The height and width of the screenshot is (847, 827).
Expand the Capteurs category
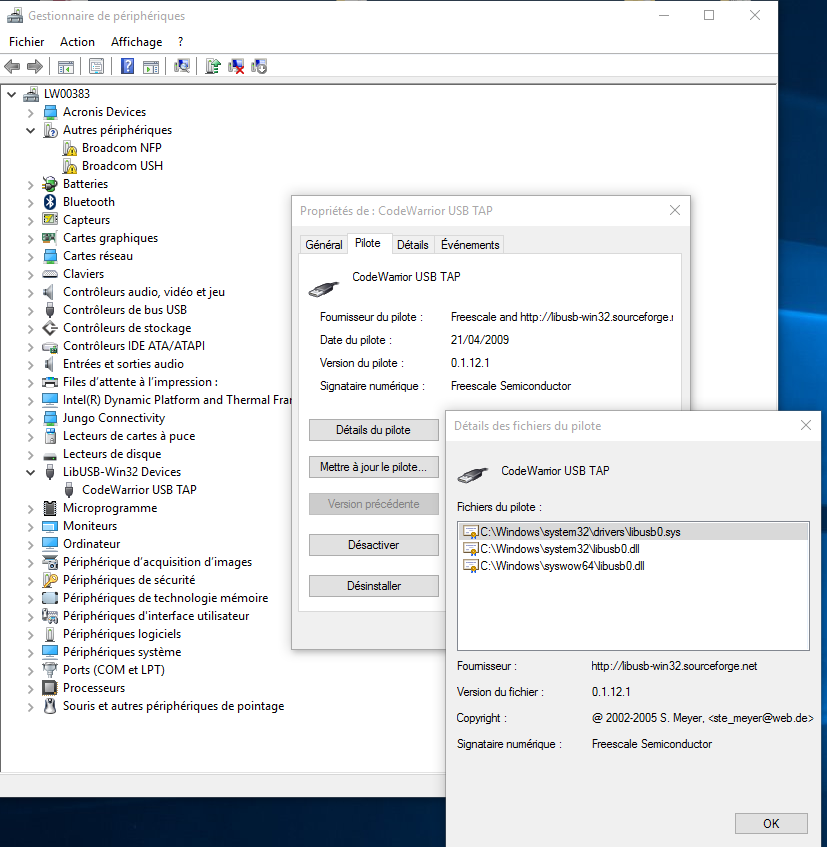31,220
